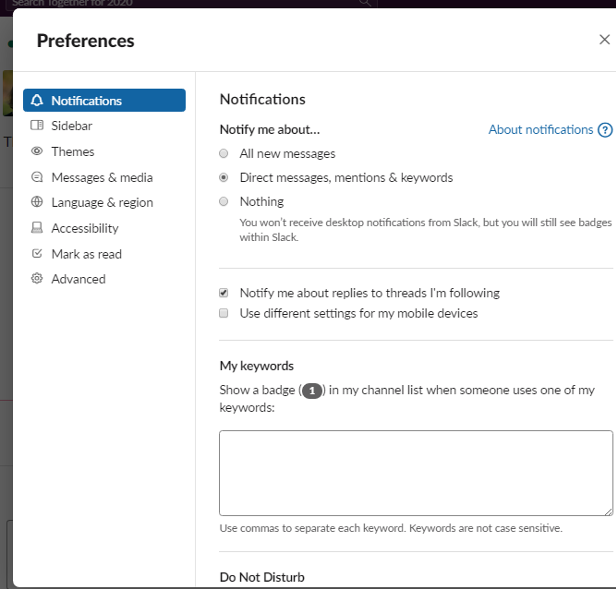Open Mark as read settings
Image resolution: width=616 pixels, height=589 pixels.
pyautogui.click(x=104, y=254)
